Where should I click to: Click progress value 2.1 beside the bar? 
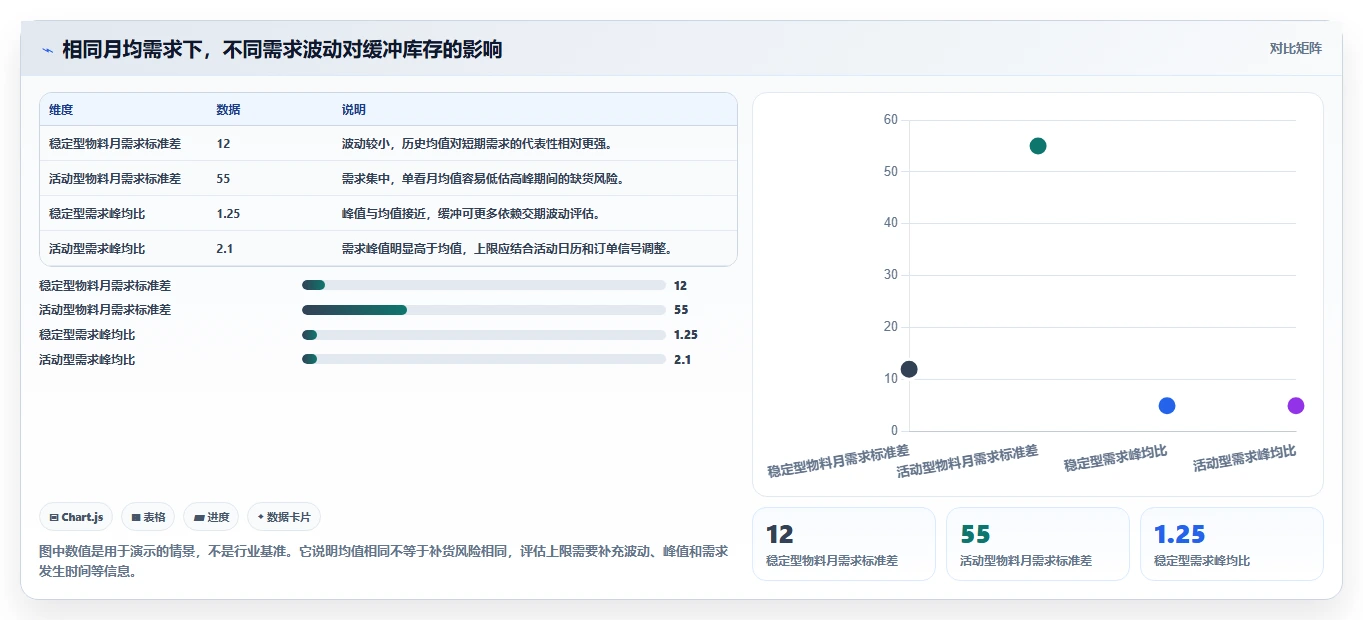click(682, 359)
